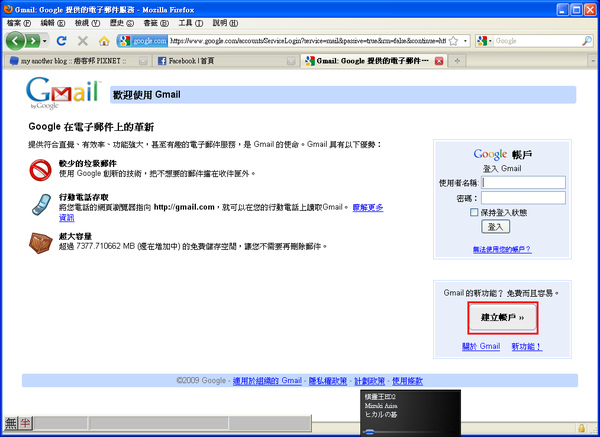Viewport: 600px width, 437px height.
Task: Click the 使用者名稱 username field
Action: pyautogui.click(x=523, y=183)
